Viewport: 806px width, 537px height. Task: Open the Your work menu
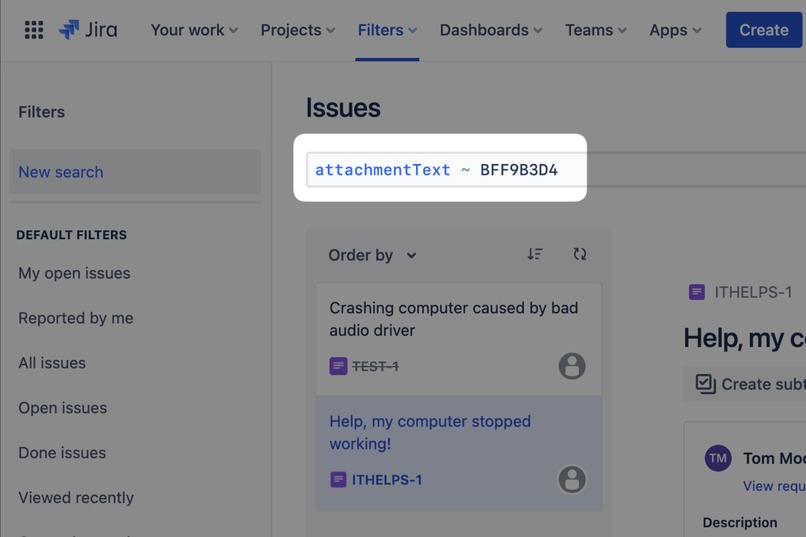pyautogui.click(x=194, y=30)
